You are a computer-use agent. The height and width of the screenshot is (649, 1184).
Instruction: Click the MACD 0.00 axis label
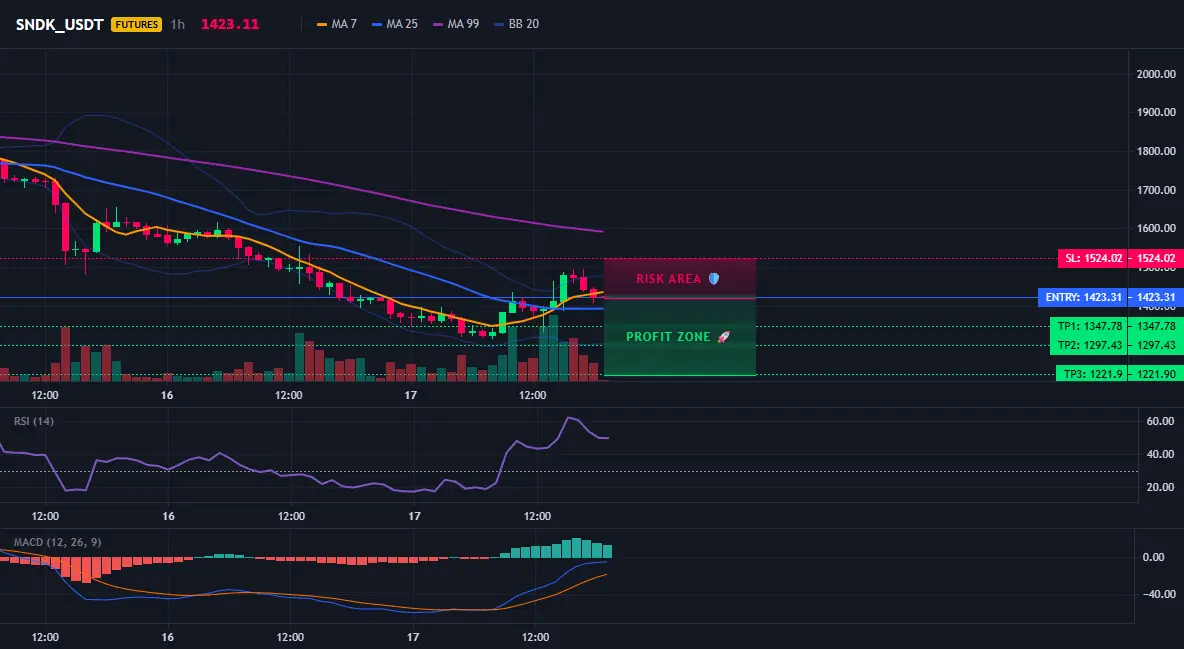tap(1154, 558)
